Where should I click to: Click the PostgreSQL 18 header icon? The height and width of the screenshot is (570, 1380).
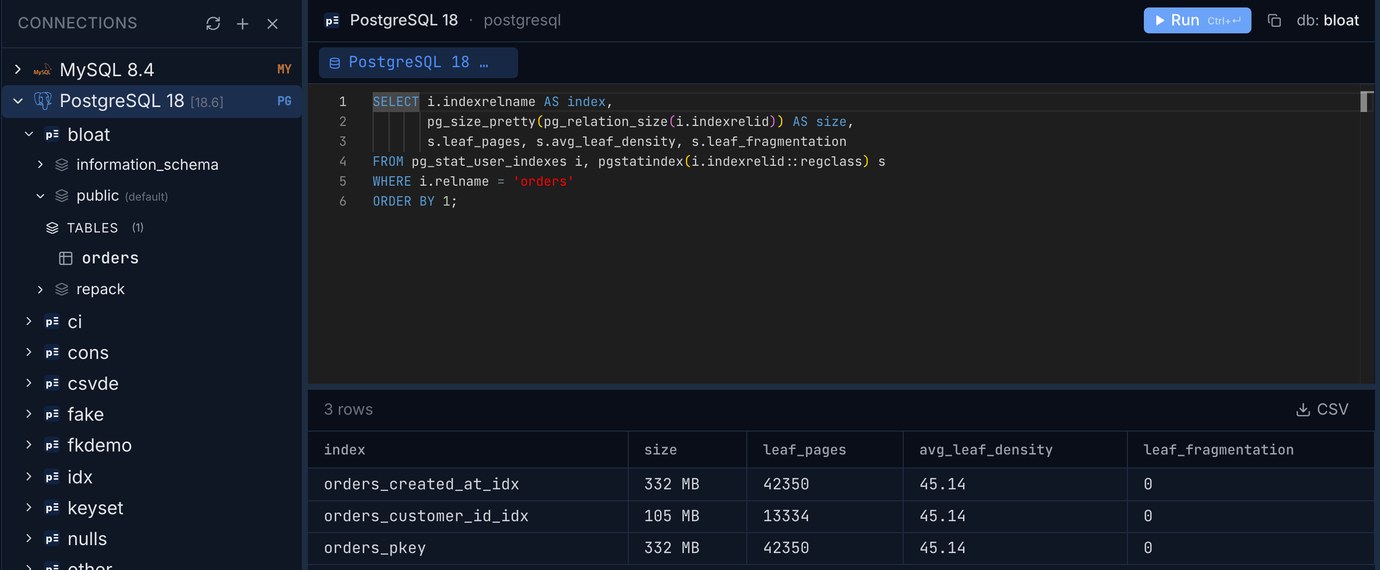coord(332,20)
